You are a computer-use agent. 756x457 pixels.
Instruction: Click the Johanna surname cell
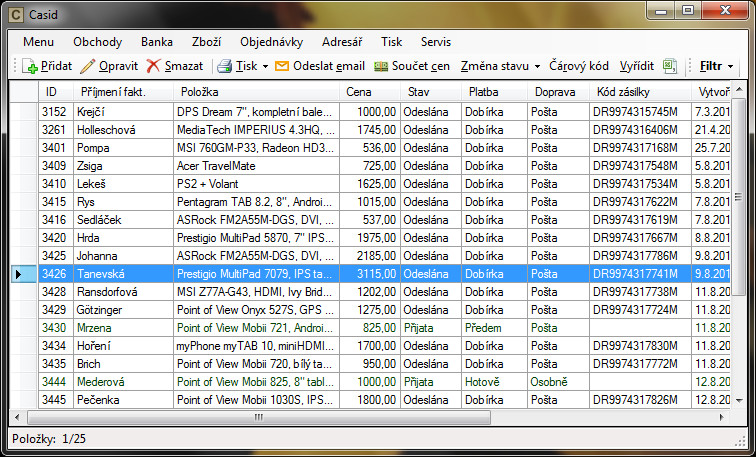(123, 255)
